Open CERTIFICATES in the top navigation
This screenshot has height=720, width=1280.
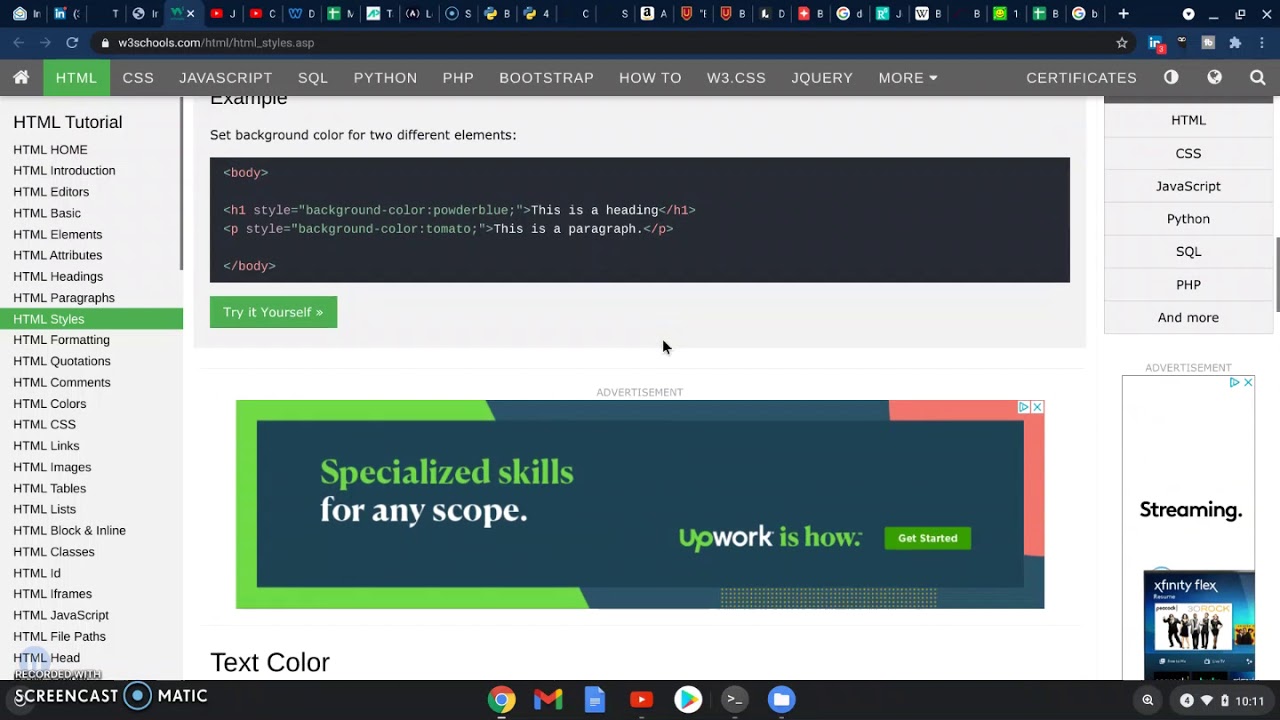click(x=1081, y=77)
